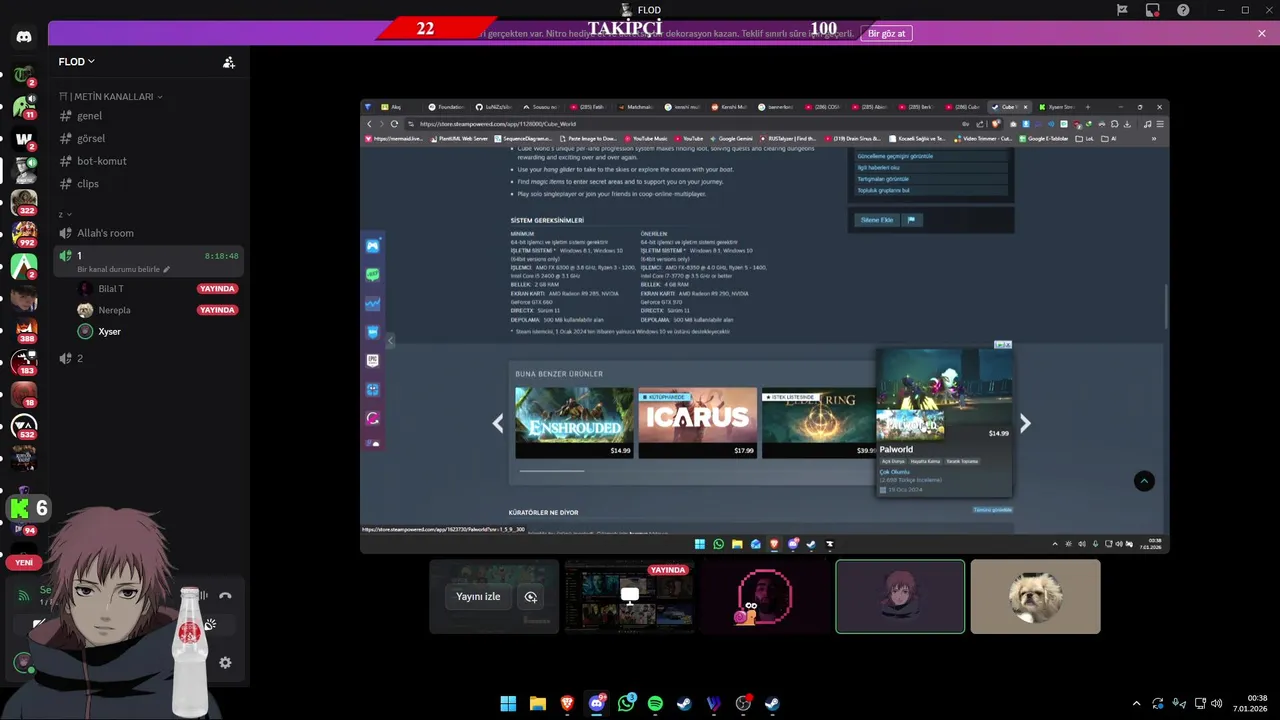Screen dimensions: 1280x720
Task: Click the Windows Start button
Action: click(x=508, y=703)
